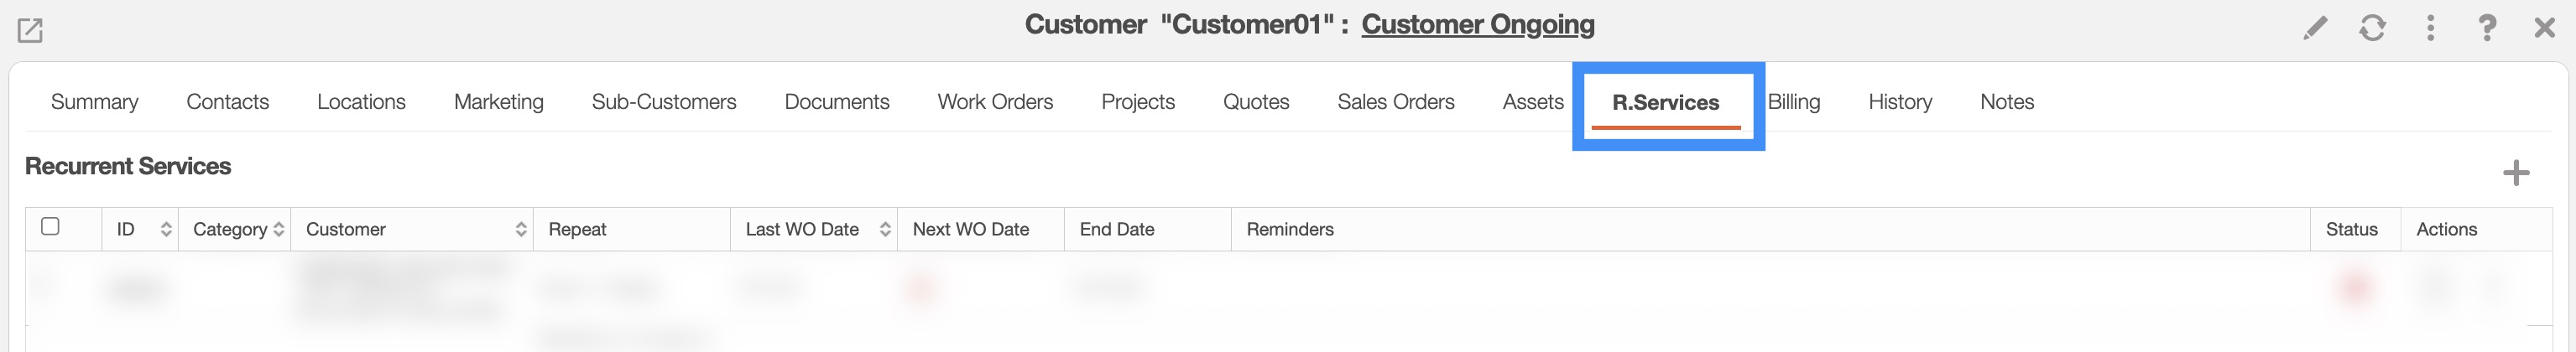
Task: Close the customer dialog
Action: 2545,28
